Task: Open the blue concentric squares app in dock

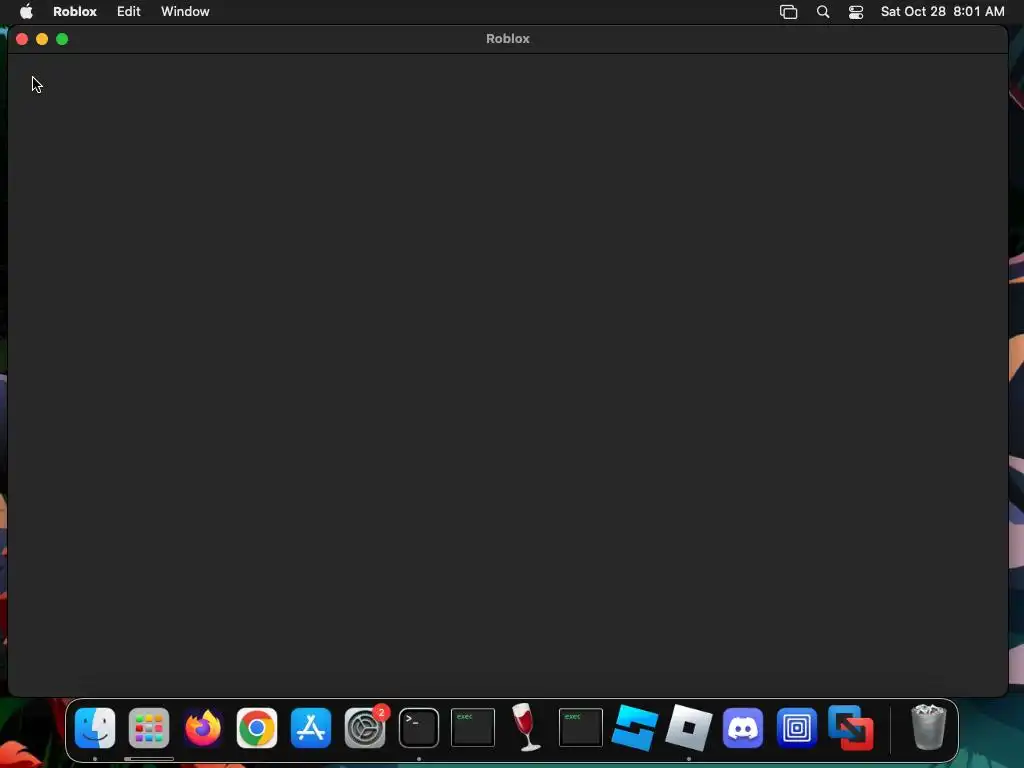Action: click(x=797, y=728)
